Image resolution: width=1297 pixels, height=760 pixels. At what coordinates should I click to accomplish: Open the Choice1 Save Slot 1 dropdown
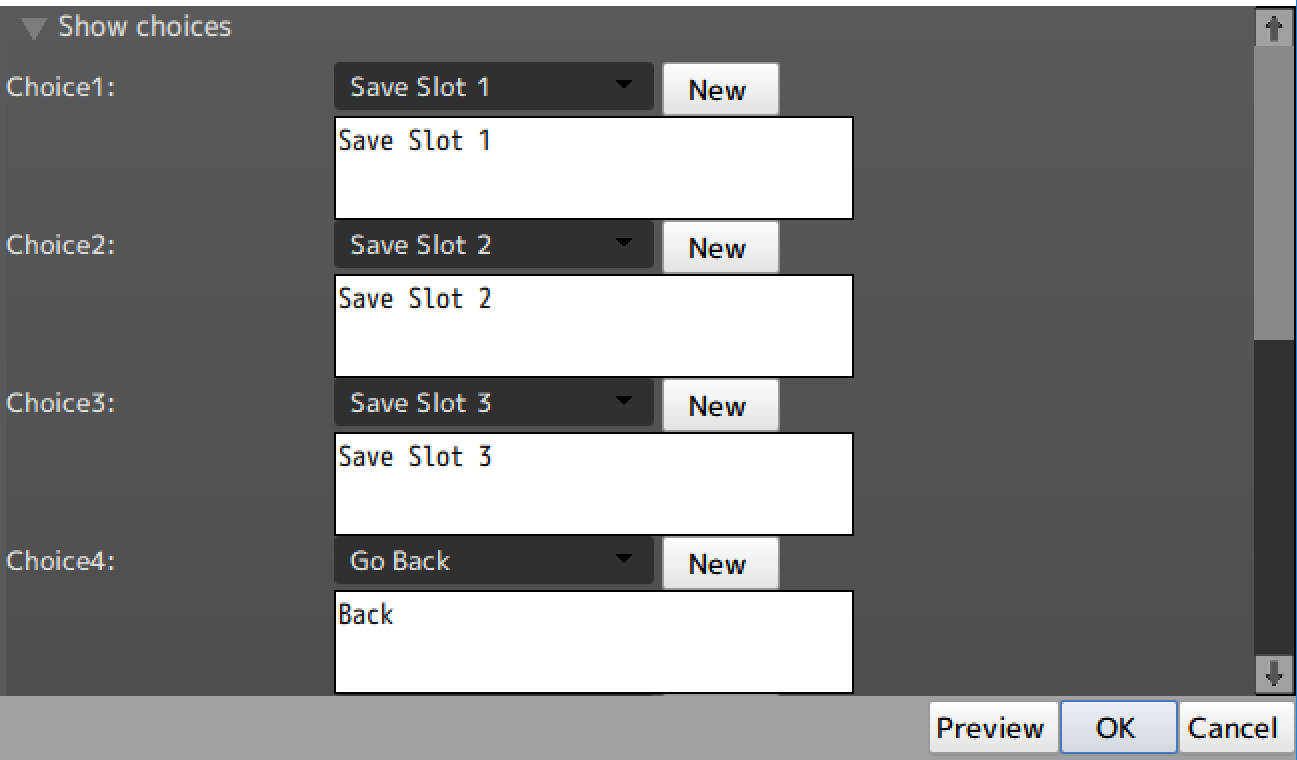[x=493, y=87]
